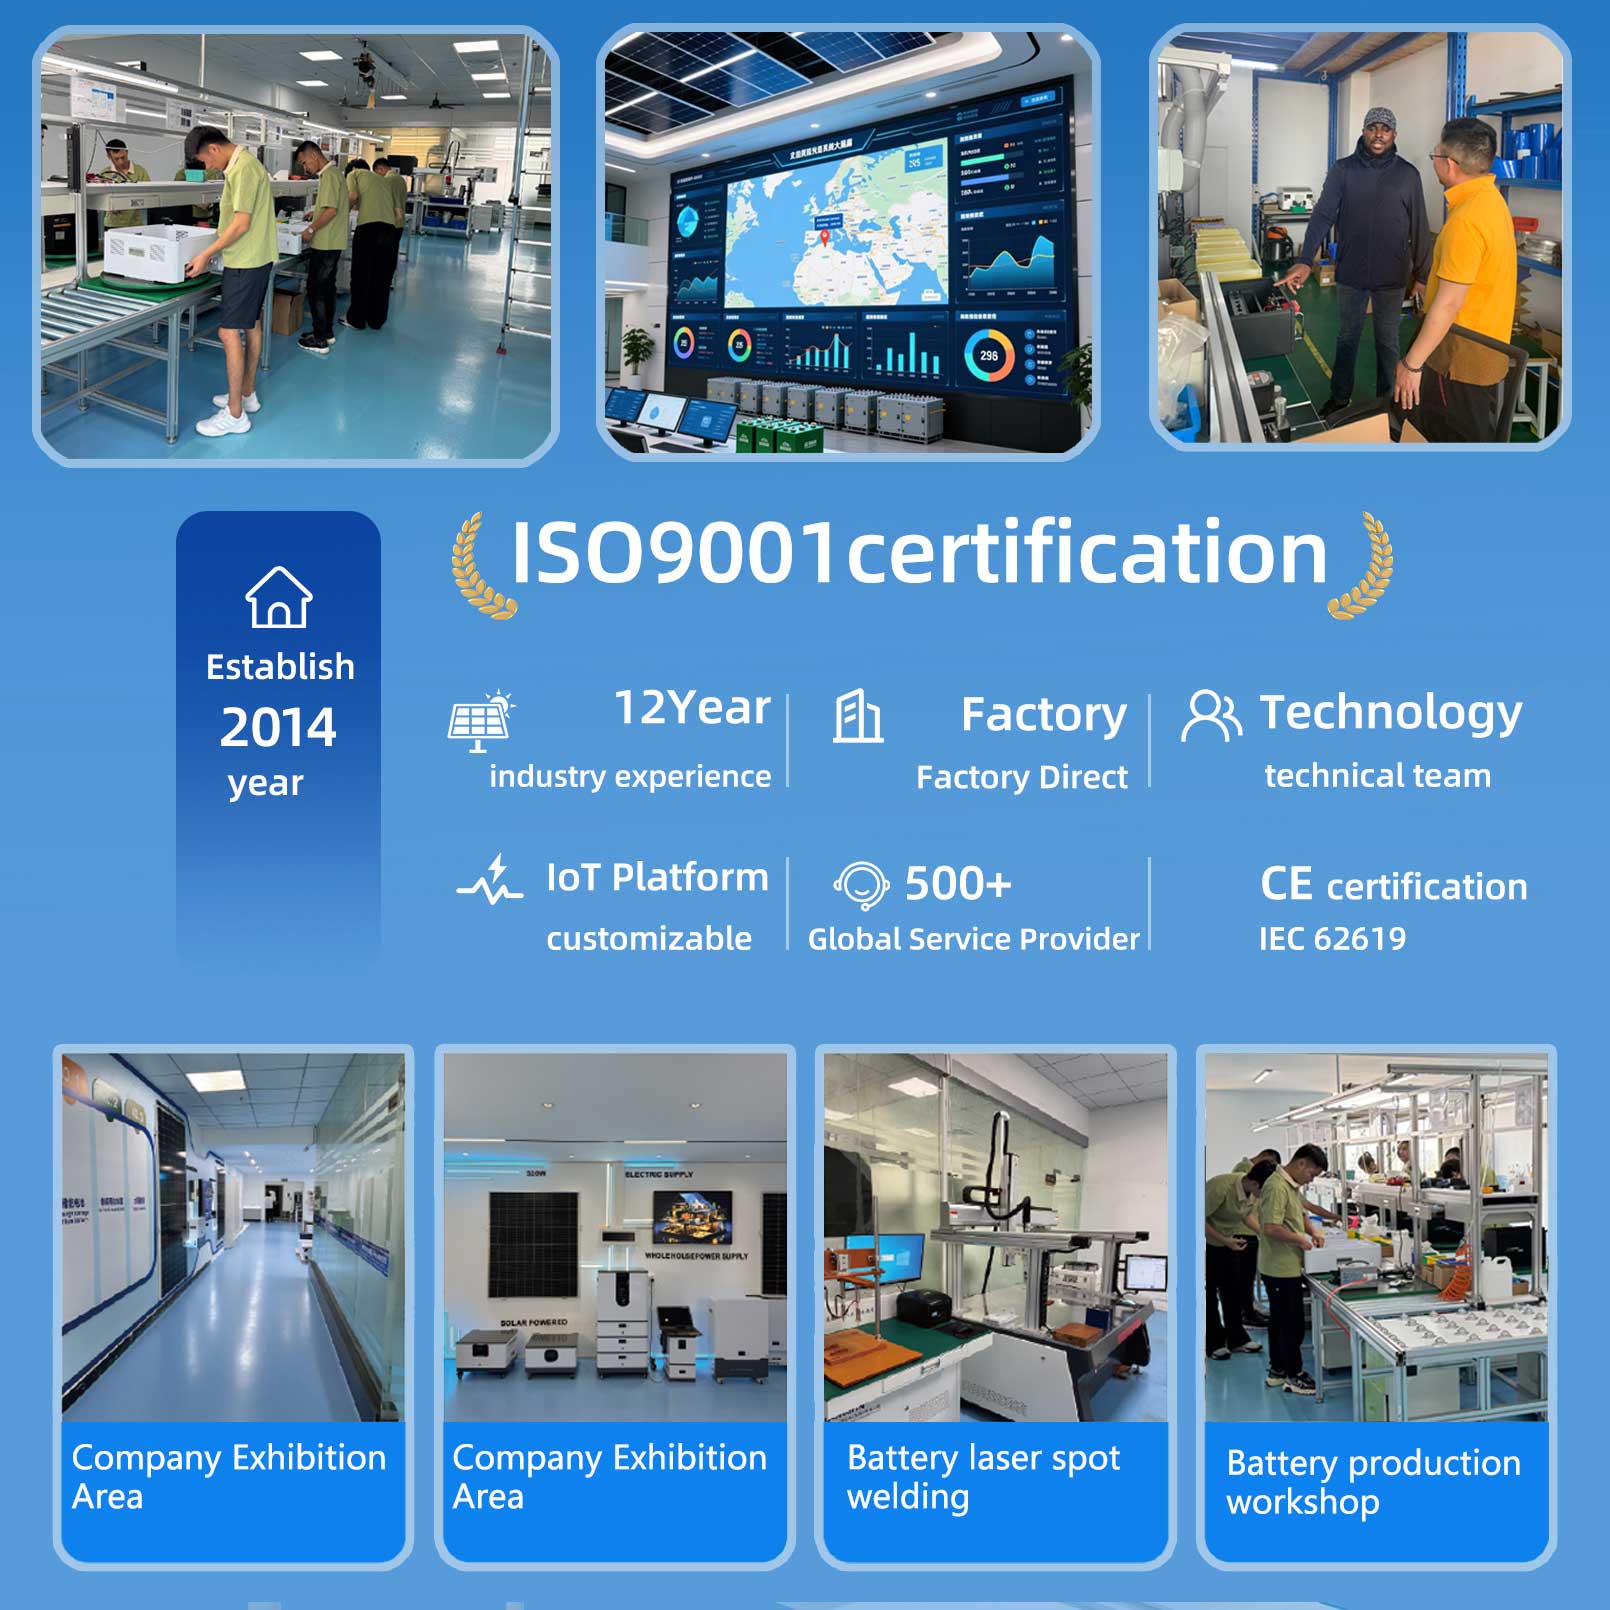Image resolution: width=1610 pixels, height=1610 pixels.
Task: Click the Battery production workshop caption
Action: pyautogui.click(x=1373, y=1482)
